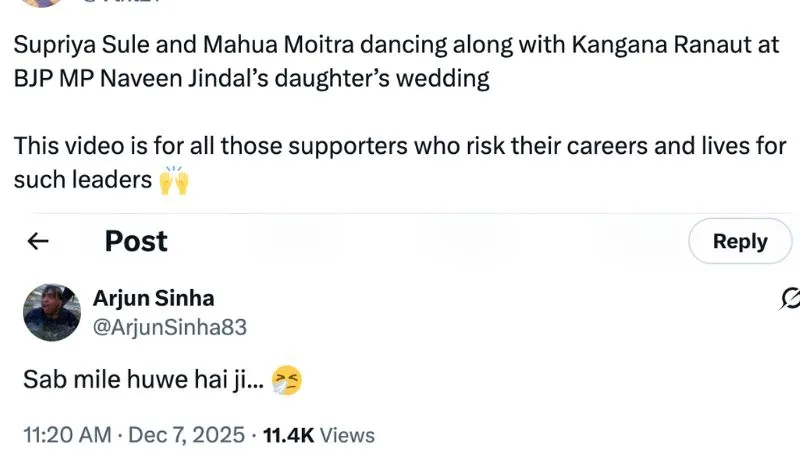
Task: Click the word Views after the count
Action: (x=349, y=435)
